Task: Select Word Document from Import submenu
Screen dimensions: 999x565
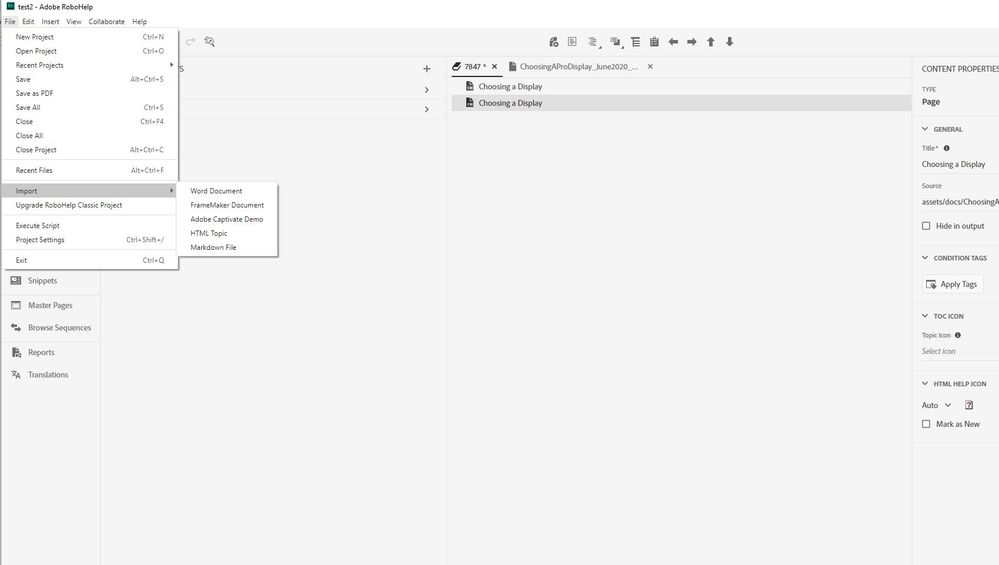Action: (216, 191)
